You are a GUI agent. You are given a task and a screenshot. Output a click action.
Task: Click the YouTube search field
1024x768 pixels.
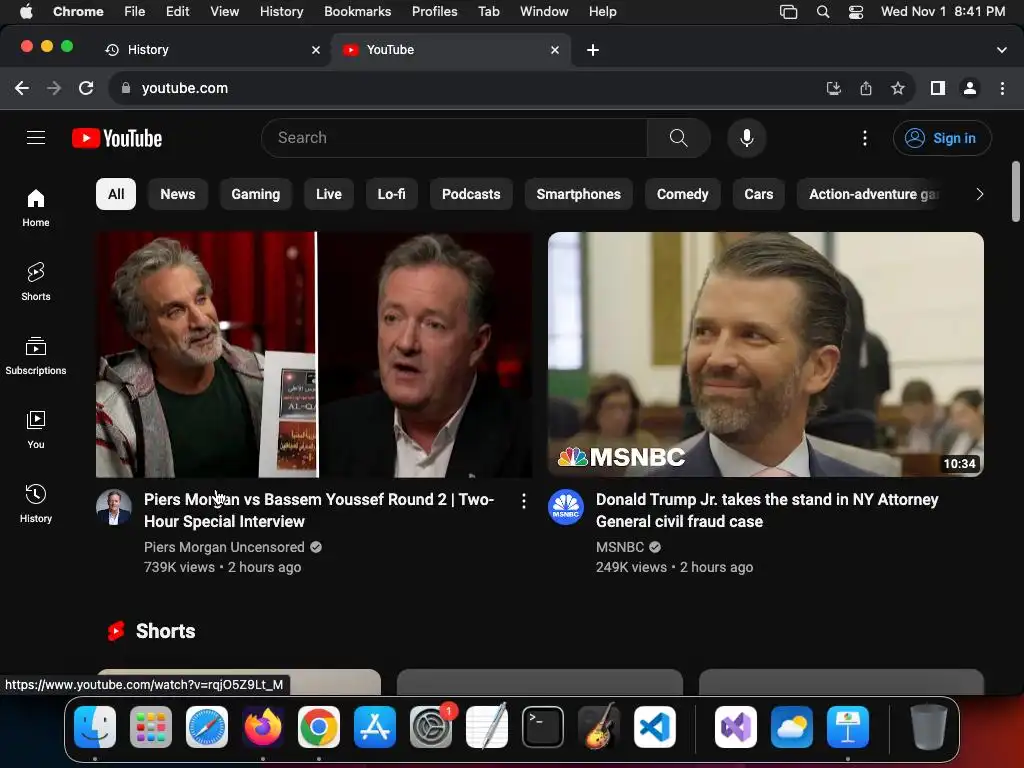point(455,138)
